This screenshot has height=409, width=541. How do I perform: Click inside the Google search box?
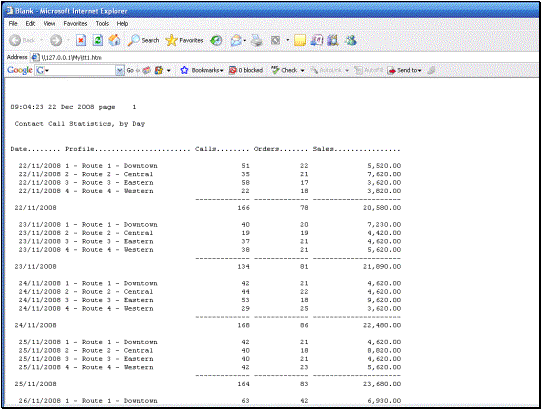pos(80,70)
